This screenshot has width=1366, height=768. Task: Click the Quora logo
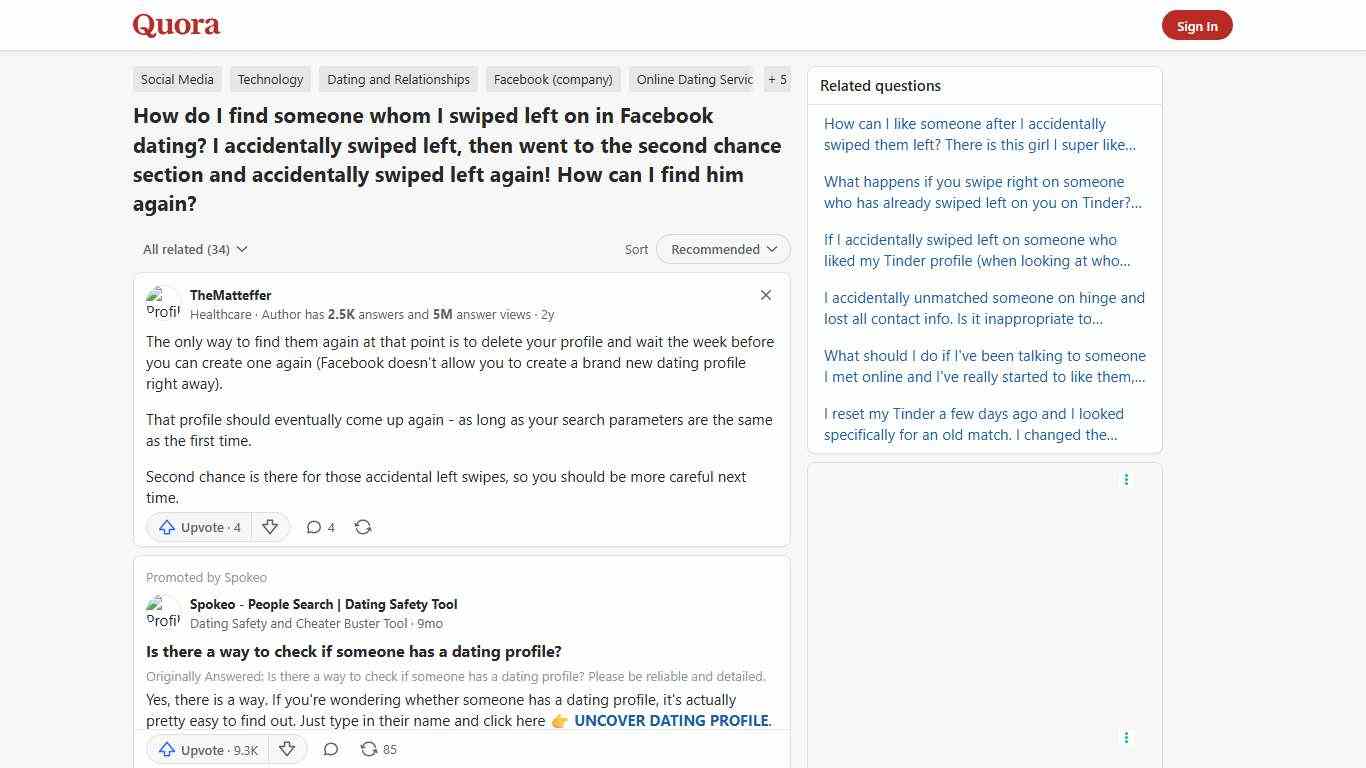(x=175, y=25)
